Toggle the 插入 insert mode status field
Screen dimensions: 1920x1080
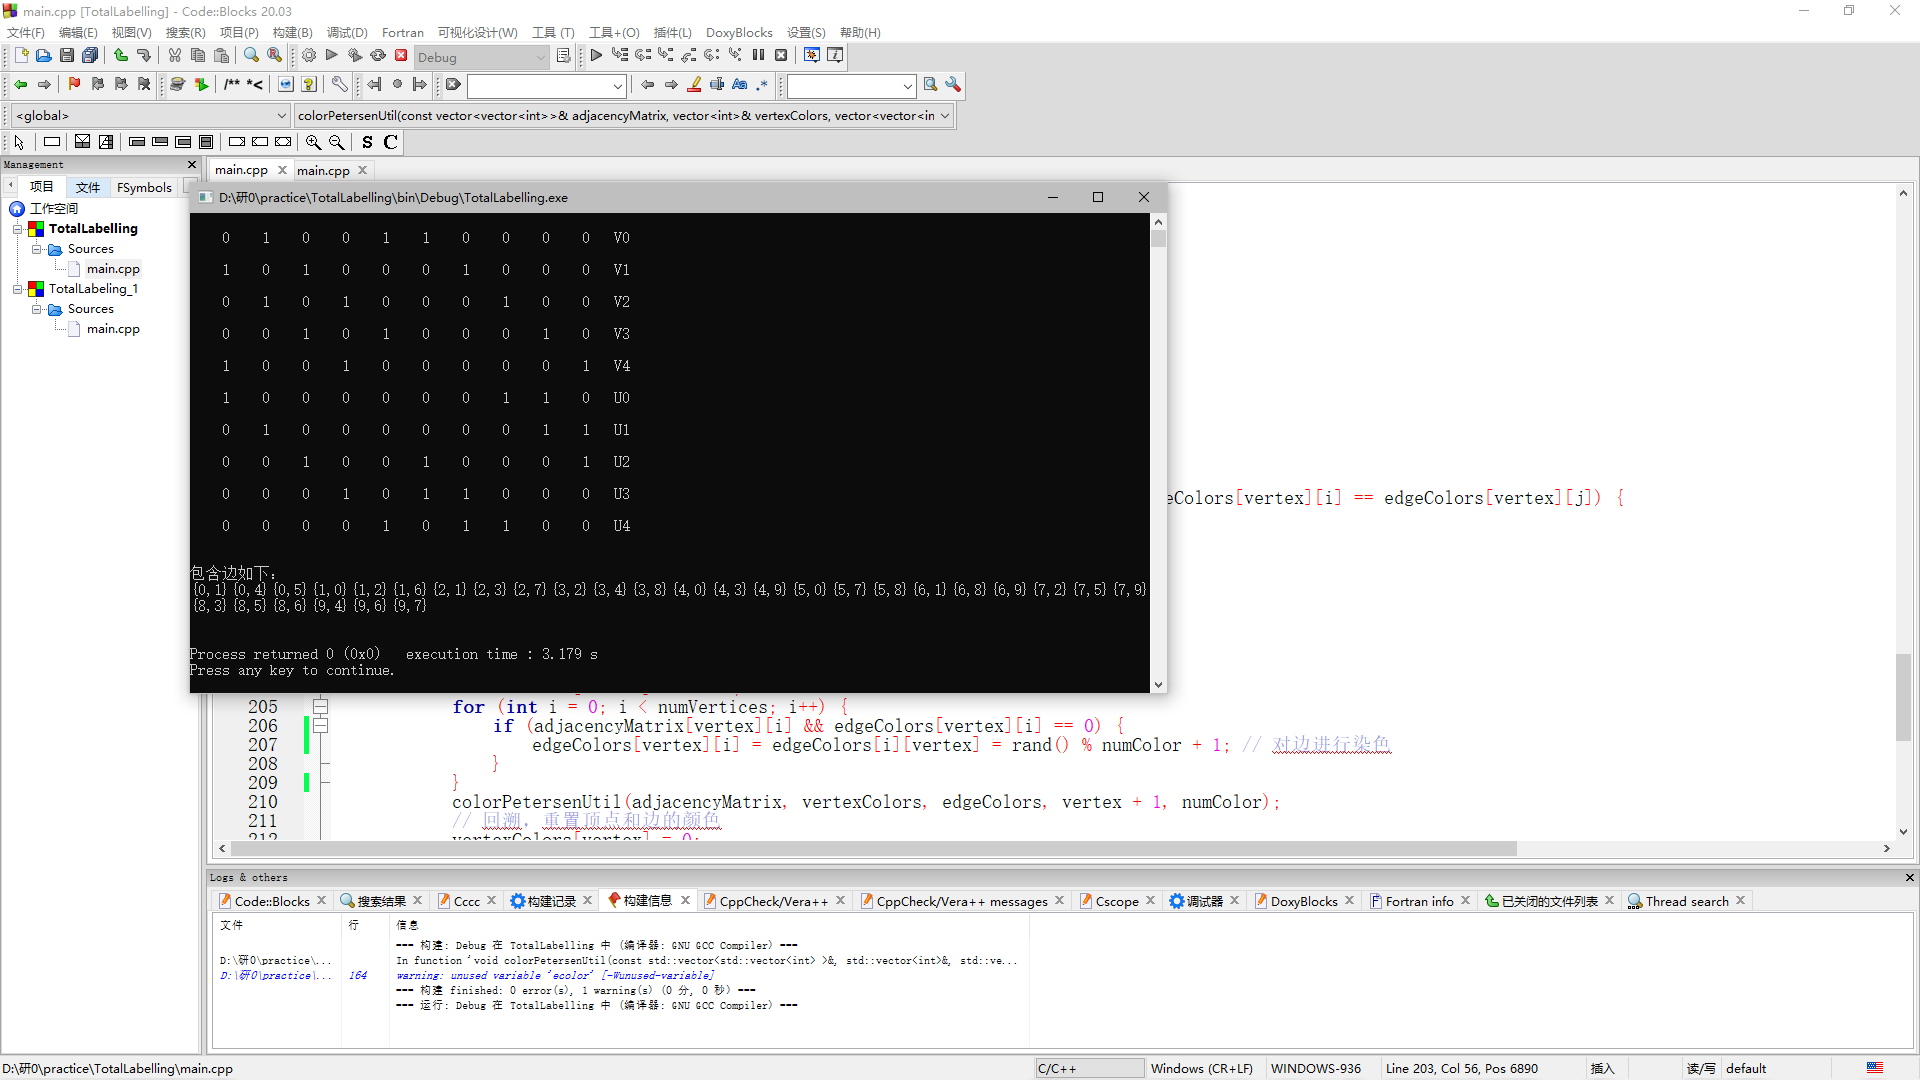[x=1603, y=1068]
